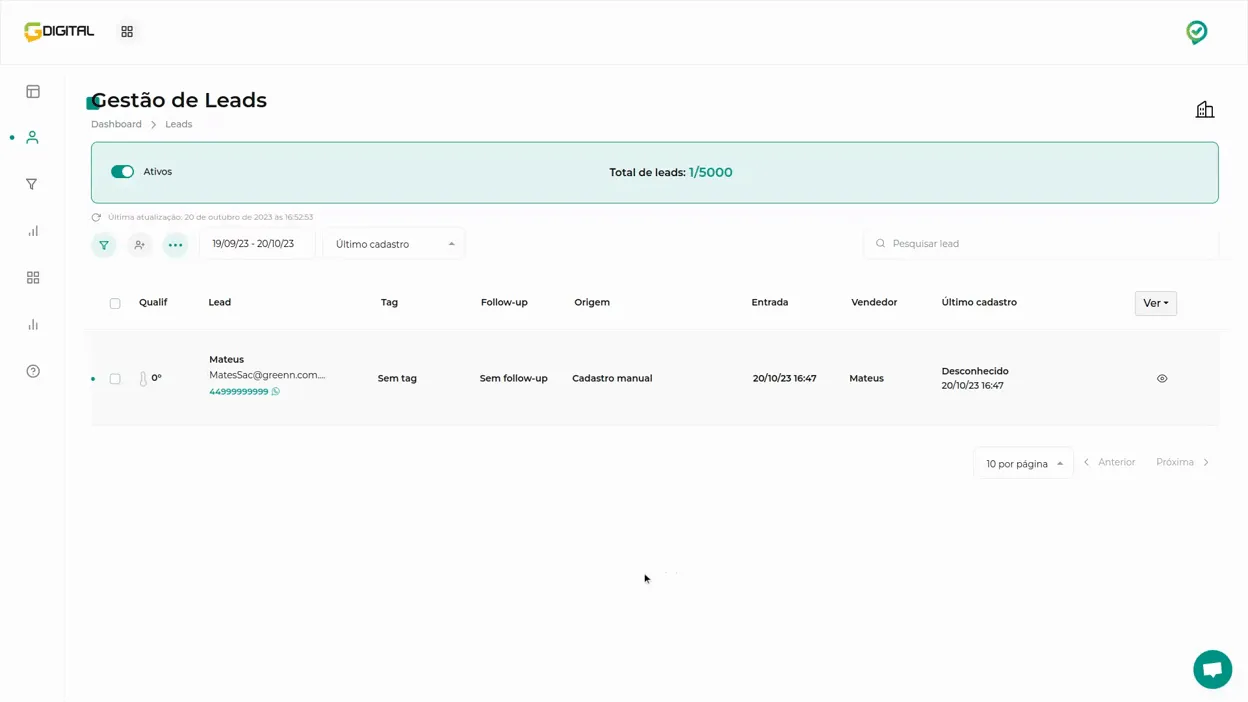Screen dimensions: 1248x702
Task: Click the search magnifier icon
Action: (880, 244)
